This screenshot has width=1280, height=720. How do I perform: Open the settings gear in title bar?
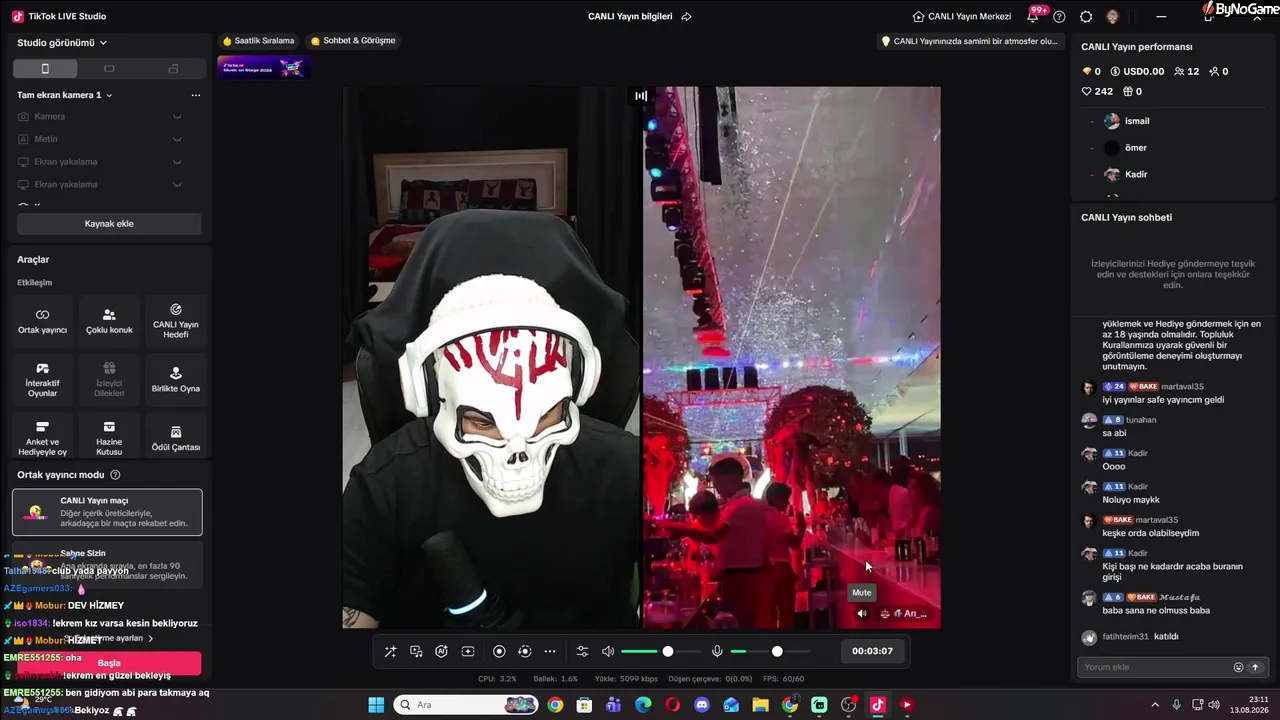1086,16
